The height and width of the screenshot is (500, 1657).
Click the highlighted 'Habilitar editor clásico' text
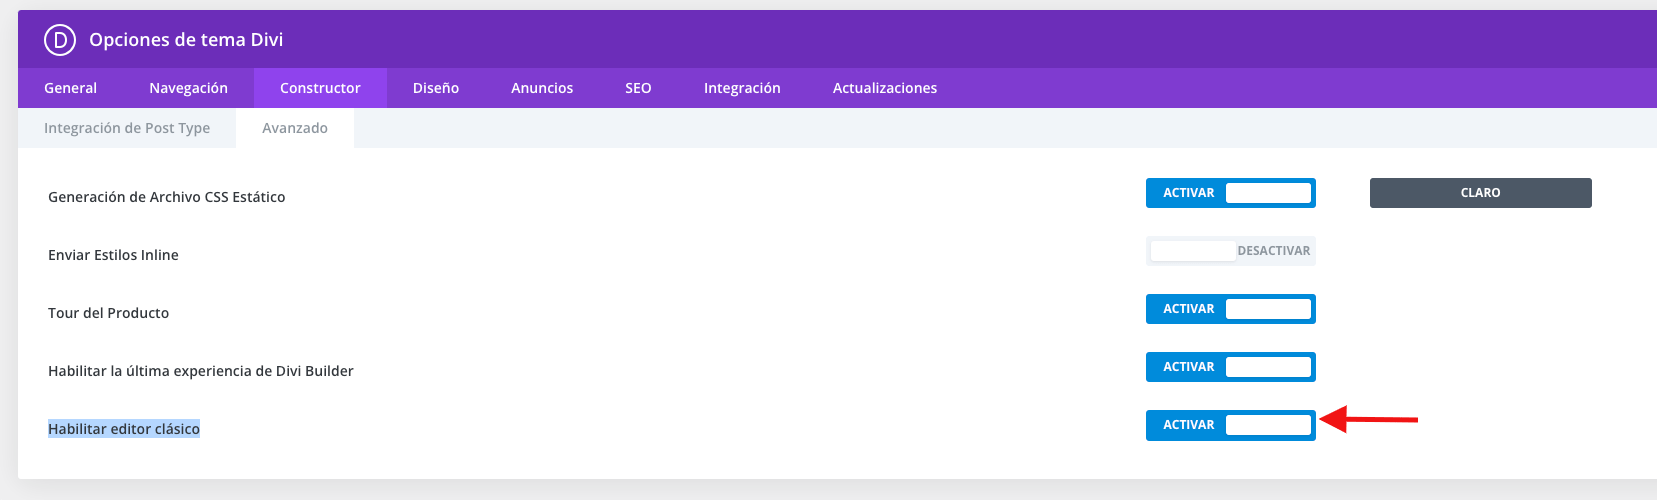pos(124,429)
